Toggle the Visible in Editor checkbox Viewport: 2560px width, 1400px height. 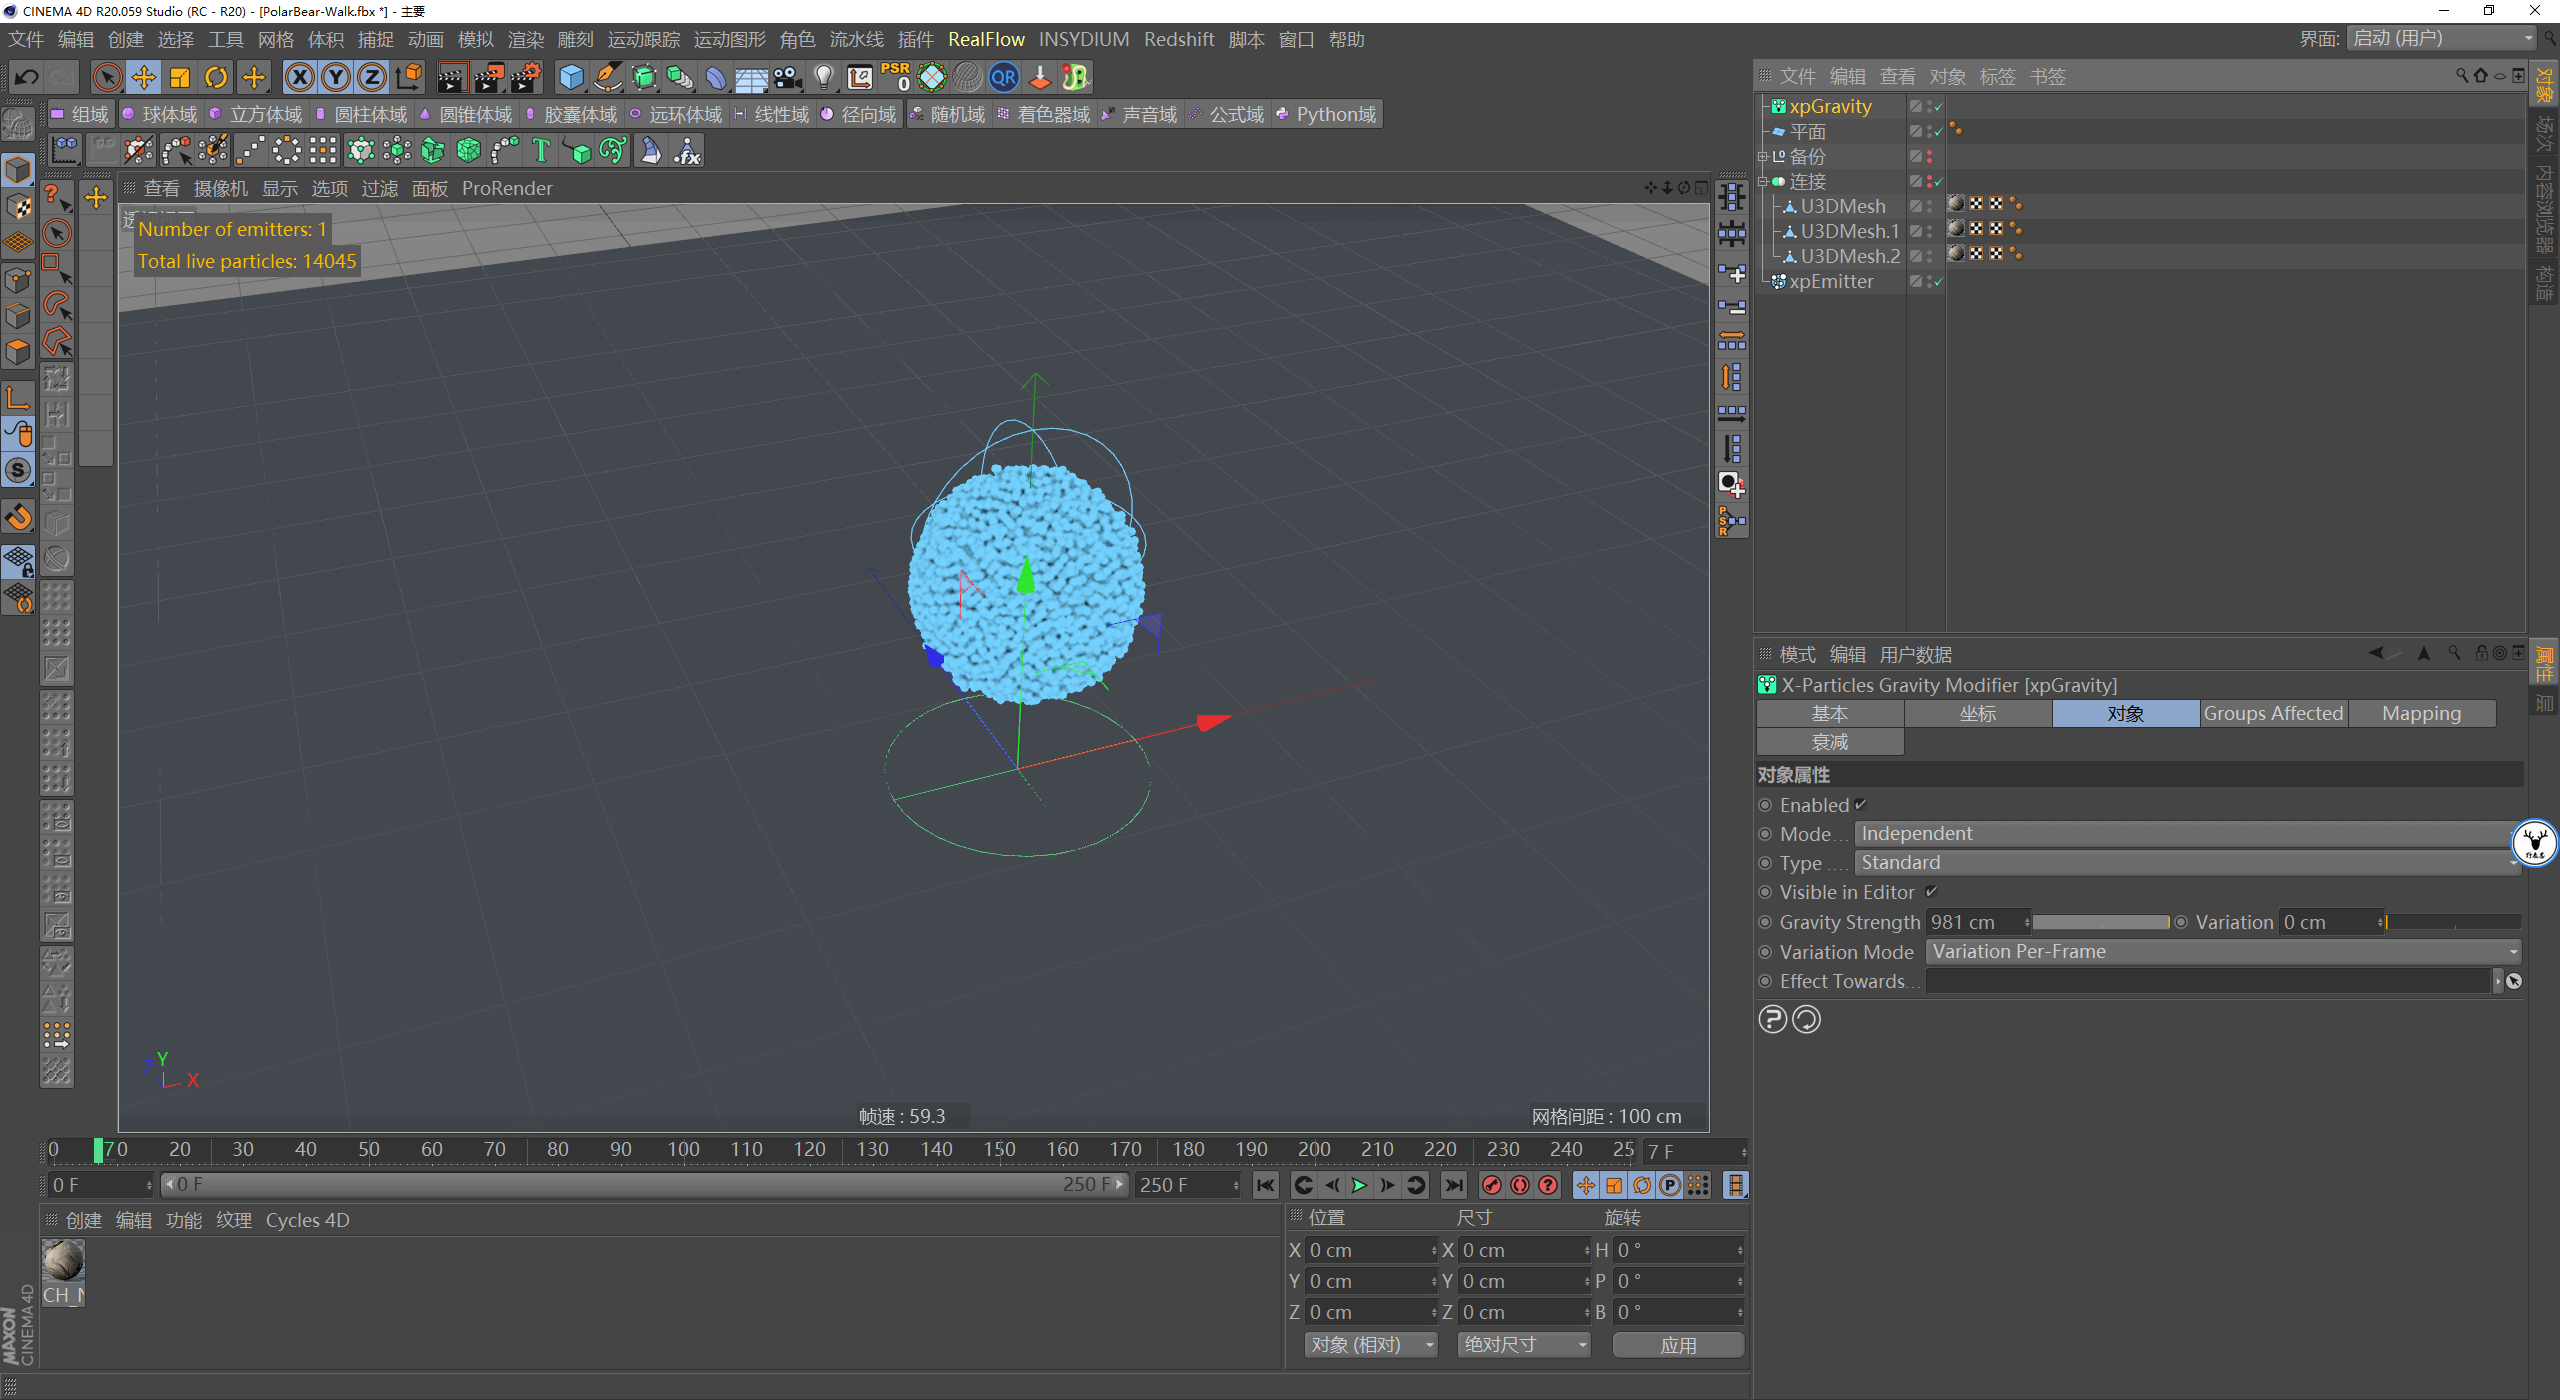click(1932, 892)
